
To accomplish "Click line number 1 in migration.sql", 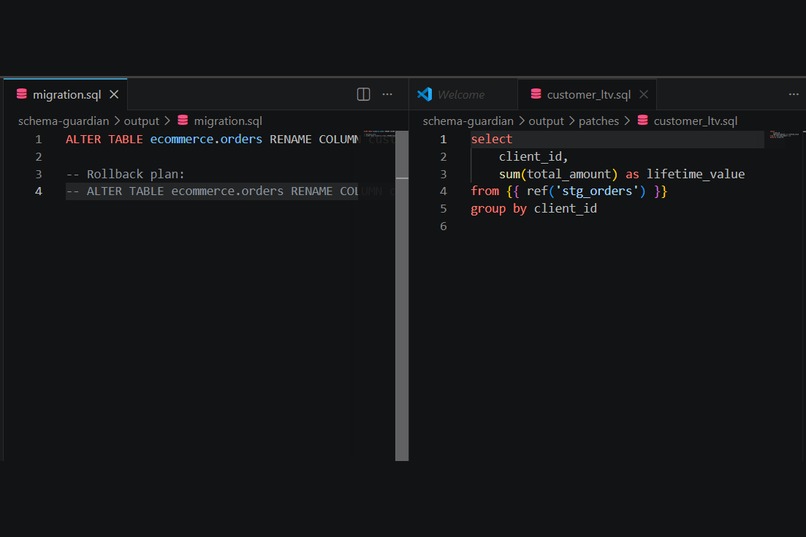I will (x=39, y=139).
